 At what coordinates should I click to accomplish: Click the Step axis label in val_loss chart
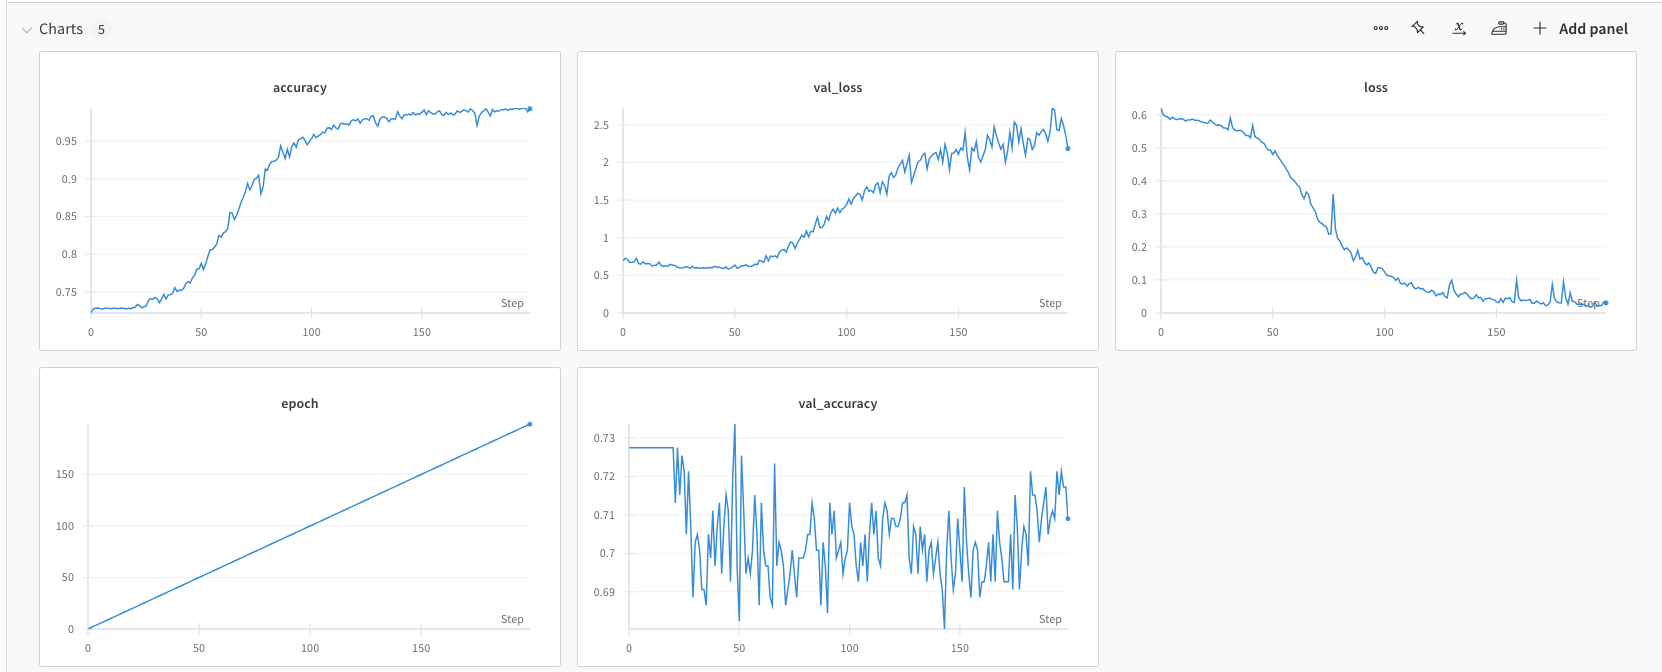(1050, 303)
